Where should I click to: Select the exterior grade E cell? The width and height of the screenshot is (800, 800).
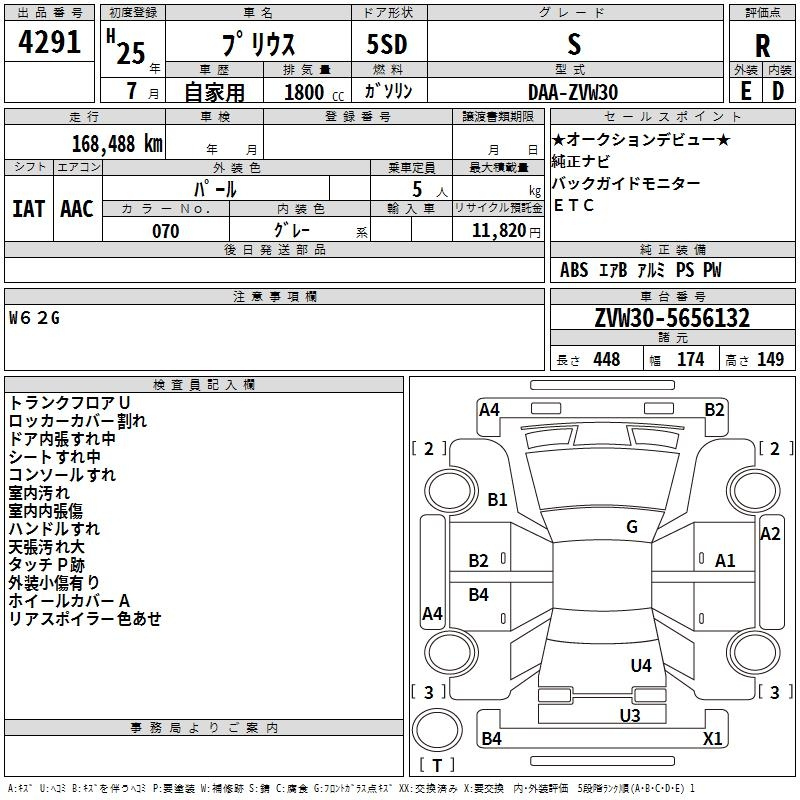pyautogui.click(x=745, y=91)
